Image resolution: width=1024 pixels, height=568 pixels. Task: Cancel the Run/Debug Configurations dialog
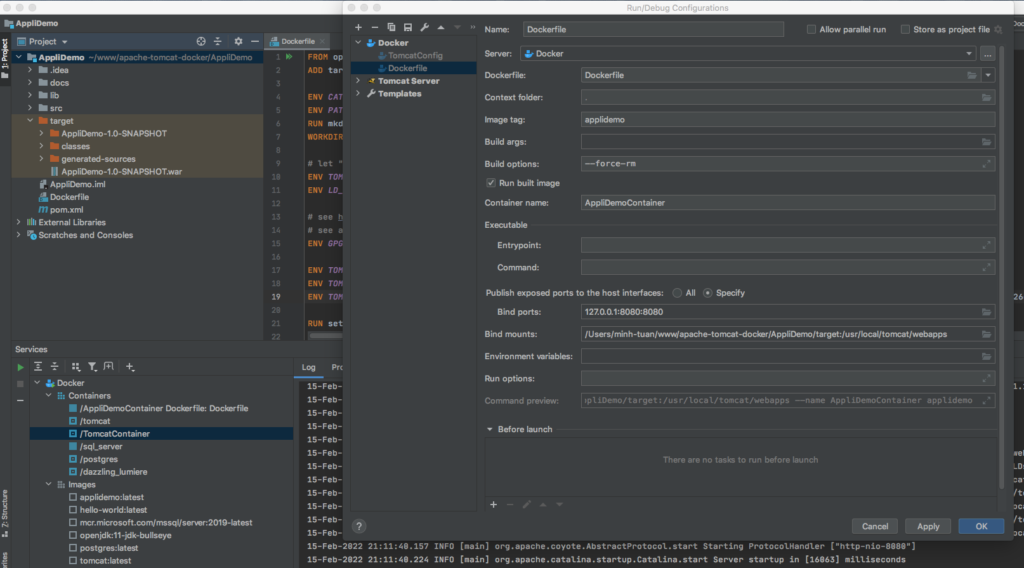(x=875, y=526)
